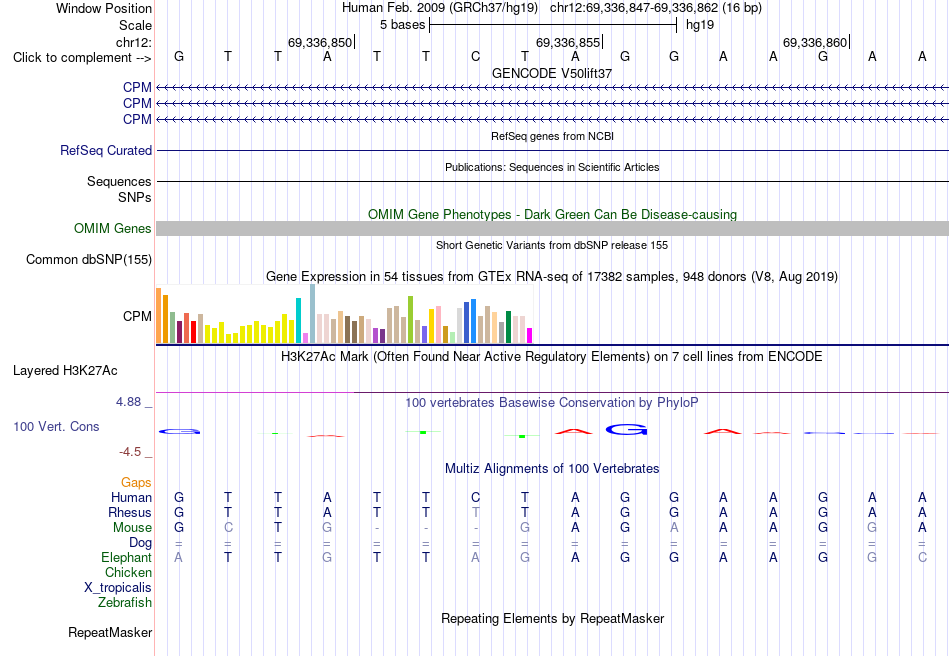Click the '5 bases' scale bar label

(x=402, y=25)
